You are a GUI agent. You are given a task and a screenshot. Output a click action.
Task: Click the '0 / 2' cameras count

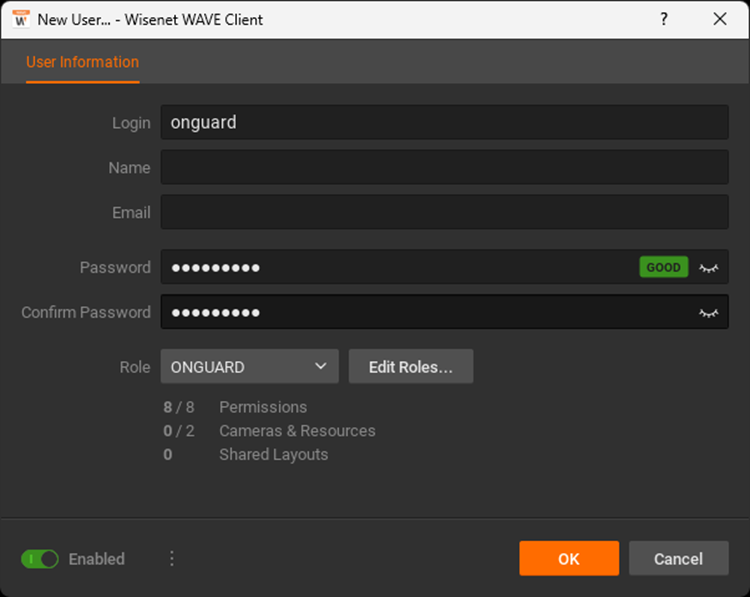[178, 431]
